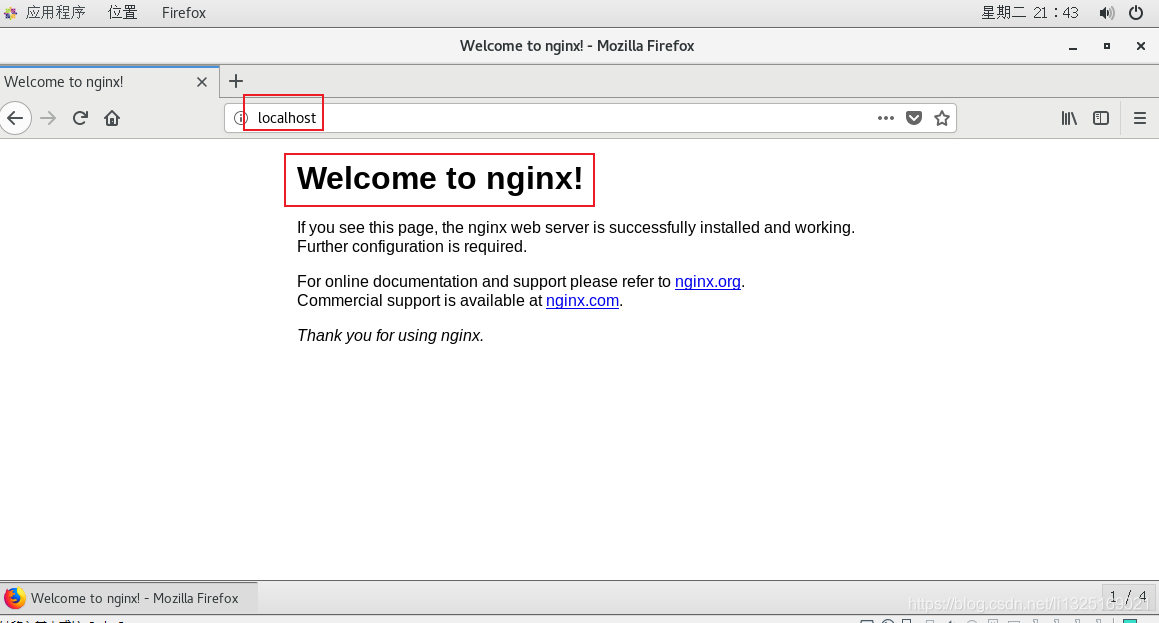This screenshot has width=1159, height=623.
Task: Open the Library bookmarks and history
Action: click(x=1069, y=118)
